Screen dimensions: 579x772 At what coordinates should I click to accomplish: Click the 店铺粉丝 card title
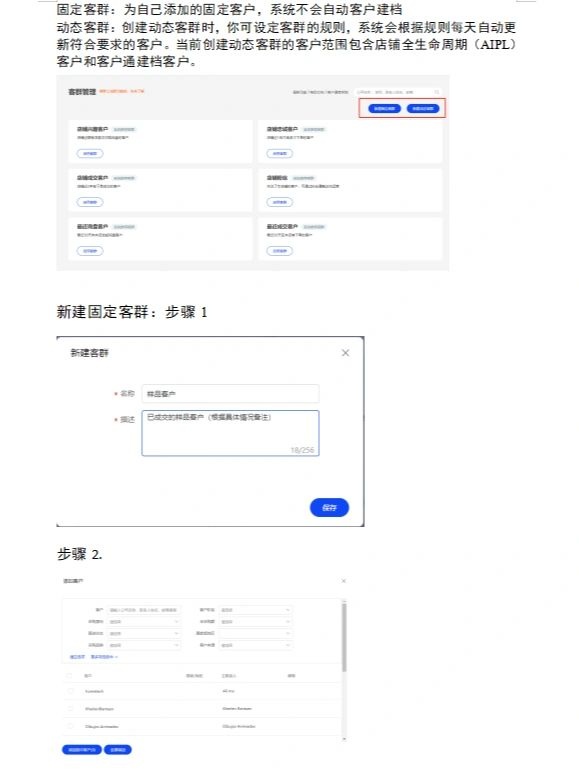(x=277, y=178)
